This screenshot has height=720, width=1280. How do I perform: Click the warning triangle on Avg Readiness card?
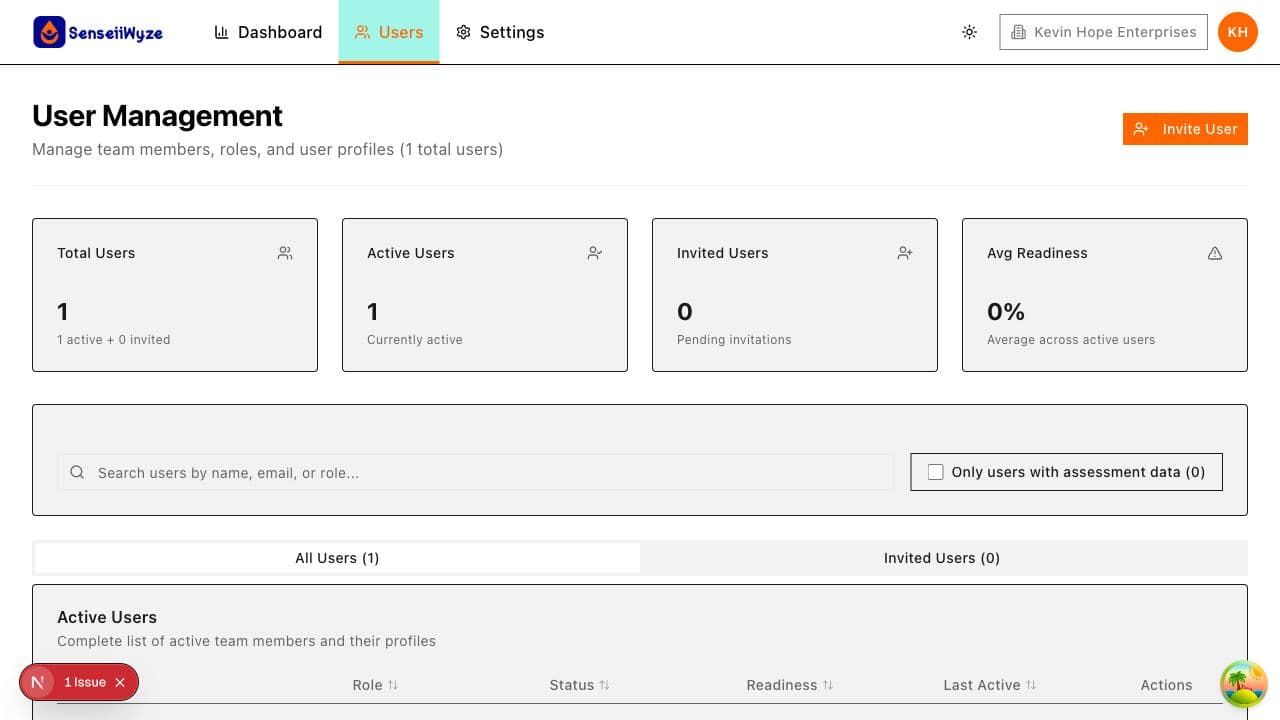click(1215, 253)
